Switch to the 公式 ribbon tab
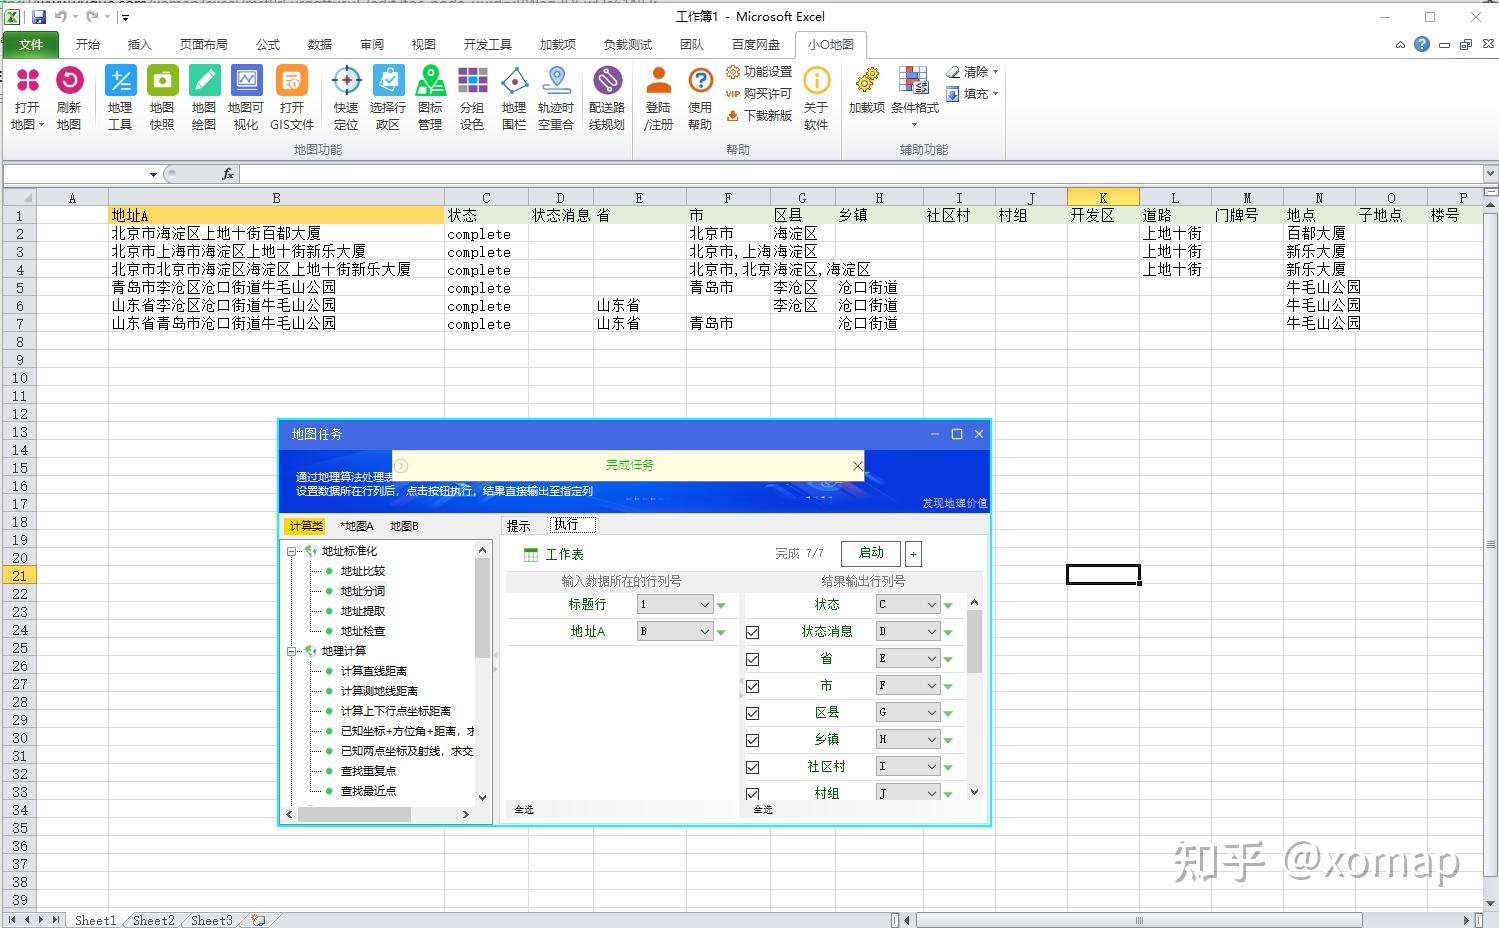 [x=267, y=44]
